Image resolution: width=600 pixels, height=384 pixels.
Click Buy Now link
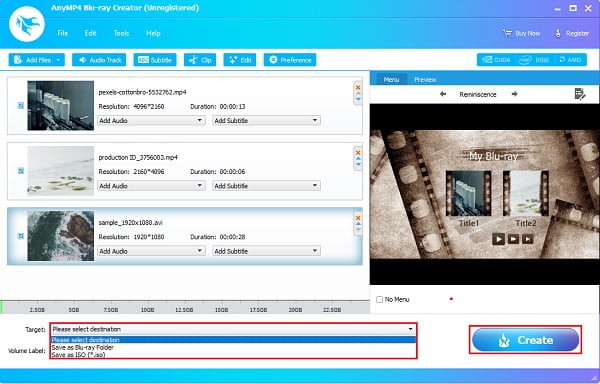click(x=522, y=33)
